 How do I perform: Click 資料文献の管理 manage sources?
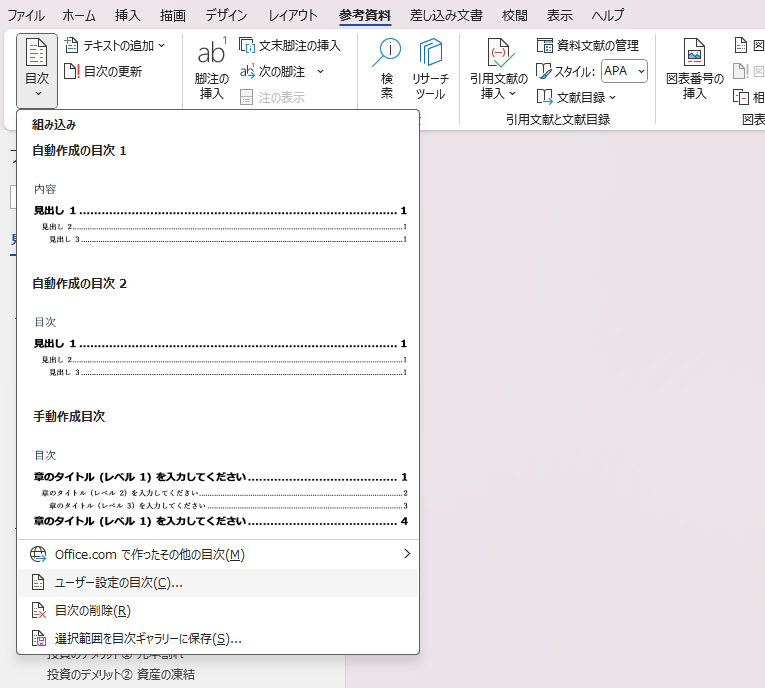coord(587,45)
